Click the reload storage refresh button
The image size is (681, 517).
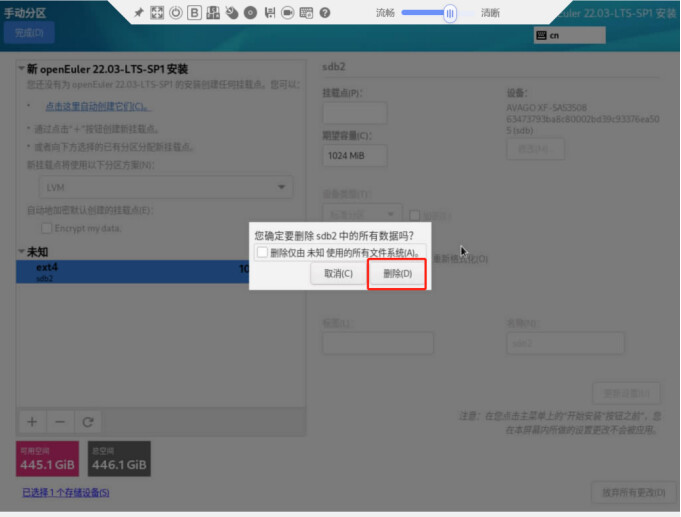(87, 422)
